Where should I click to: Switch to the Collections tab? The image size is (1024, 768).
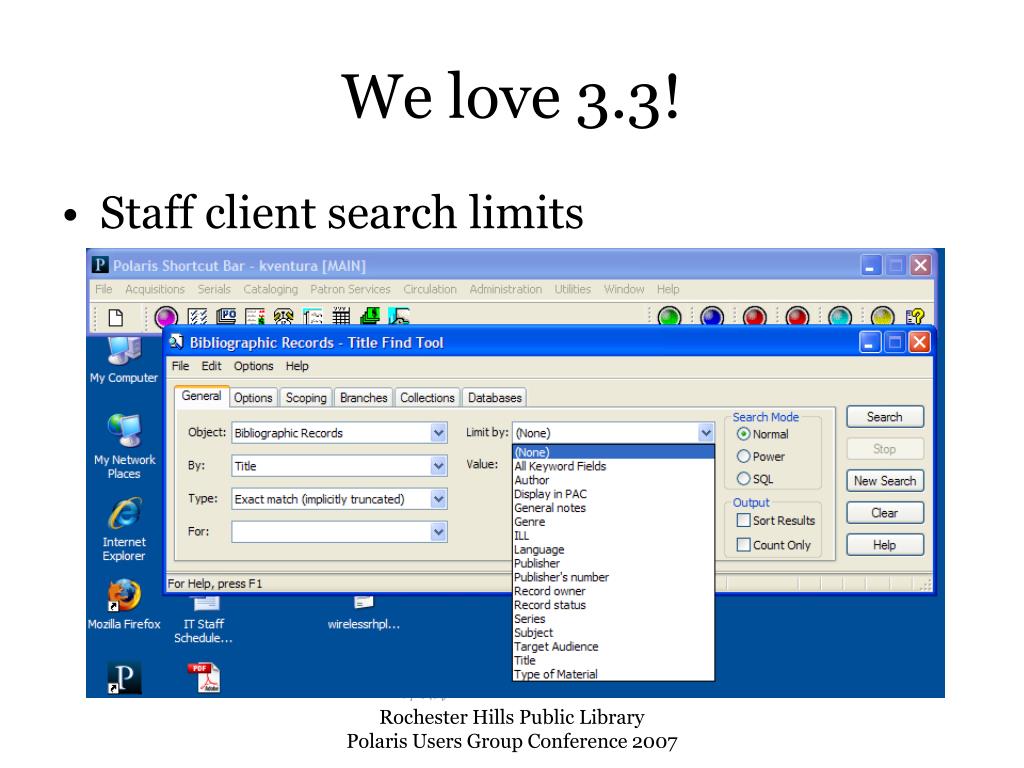pyautogui.click(x=427, y=398)
